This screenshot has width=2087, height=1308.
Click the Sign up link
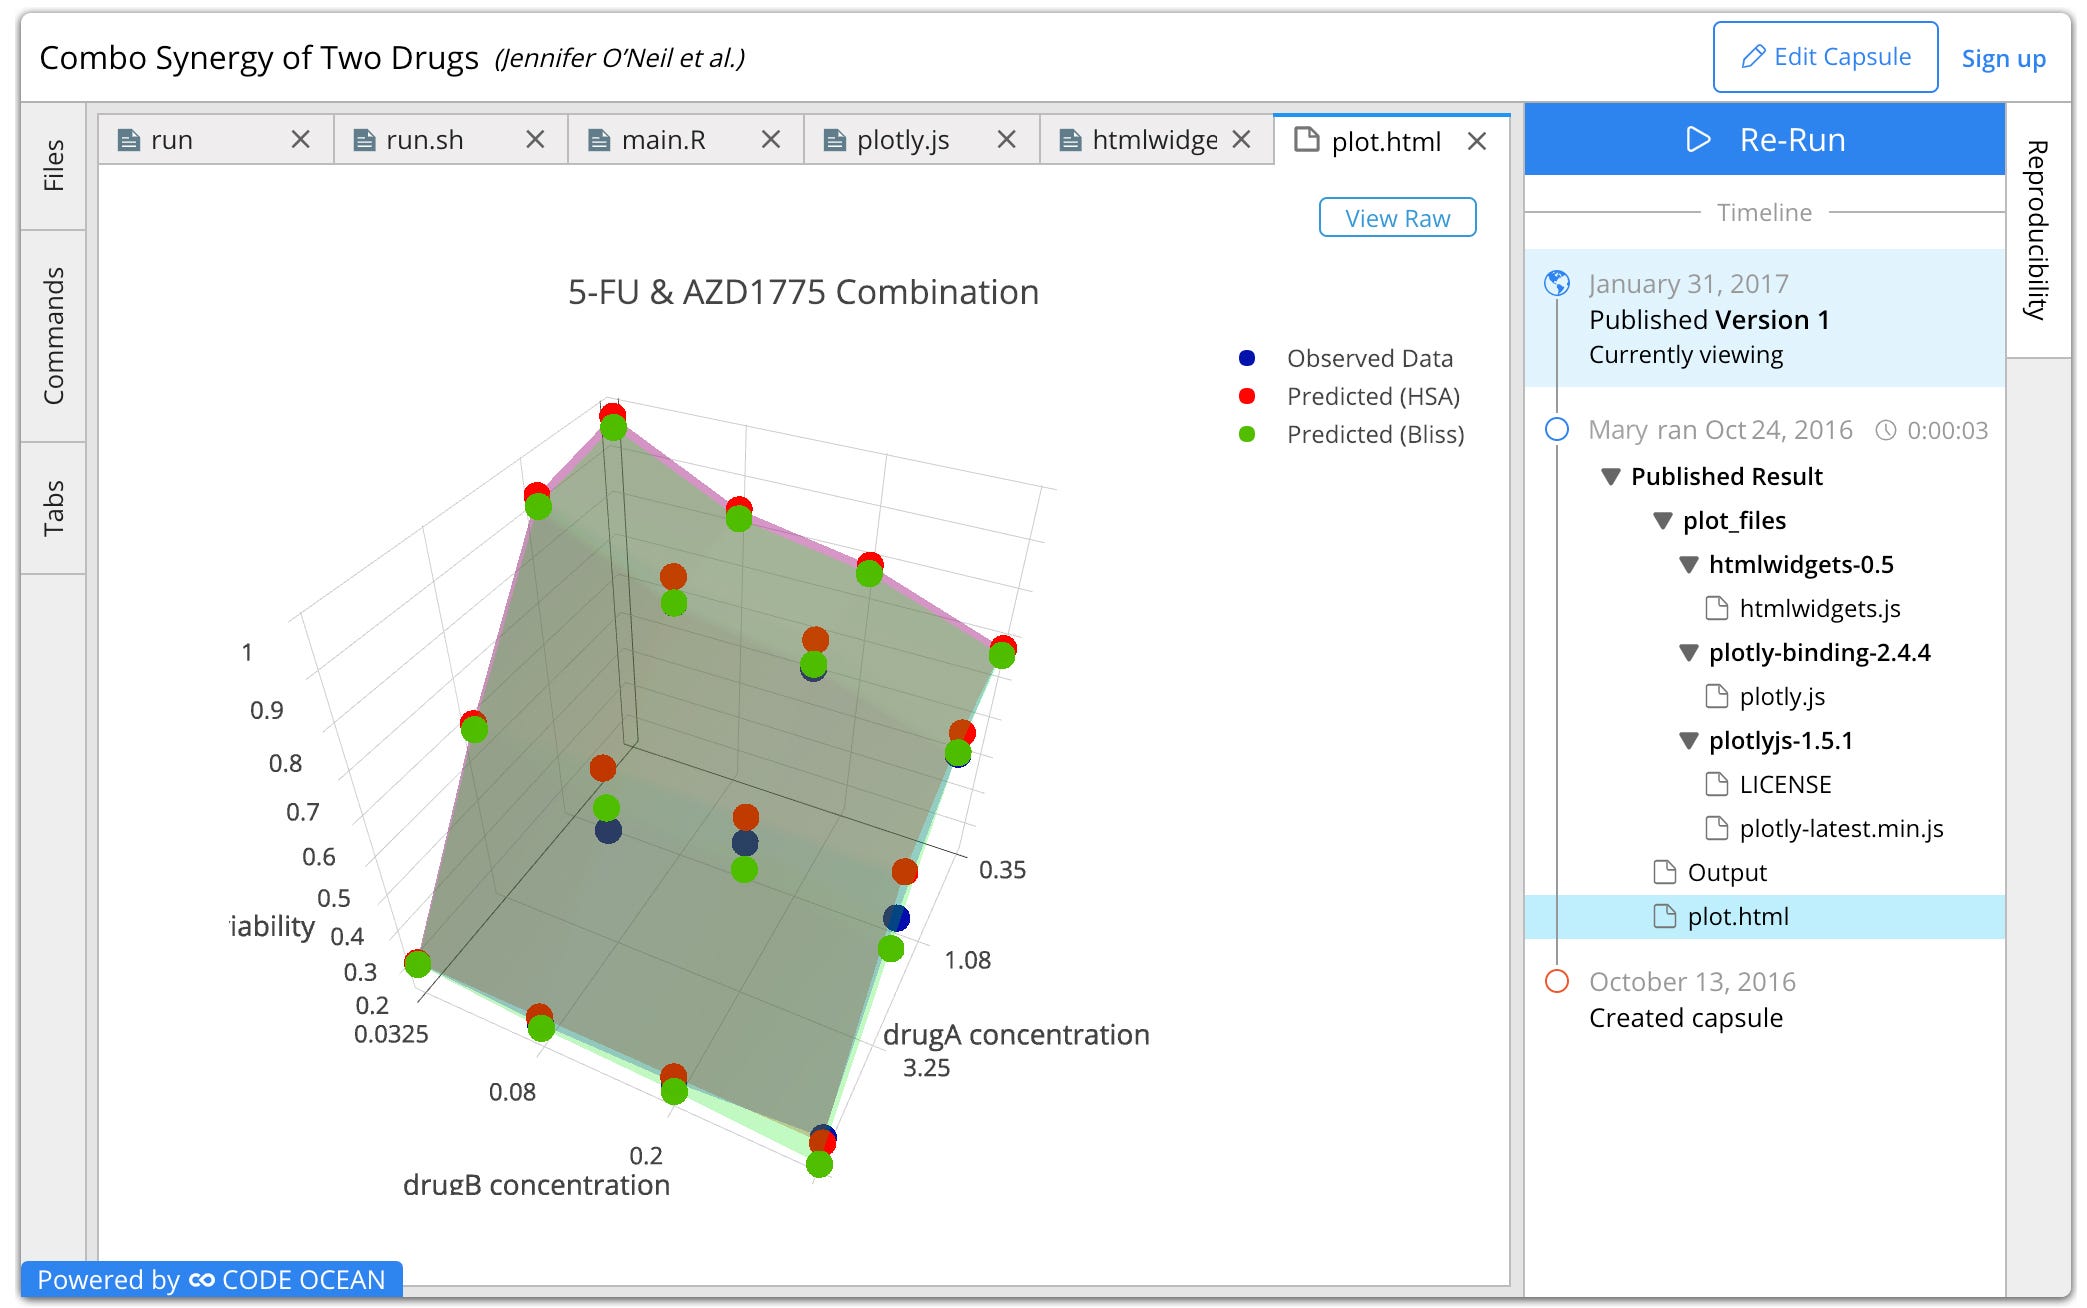pos(2002,58)
